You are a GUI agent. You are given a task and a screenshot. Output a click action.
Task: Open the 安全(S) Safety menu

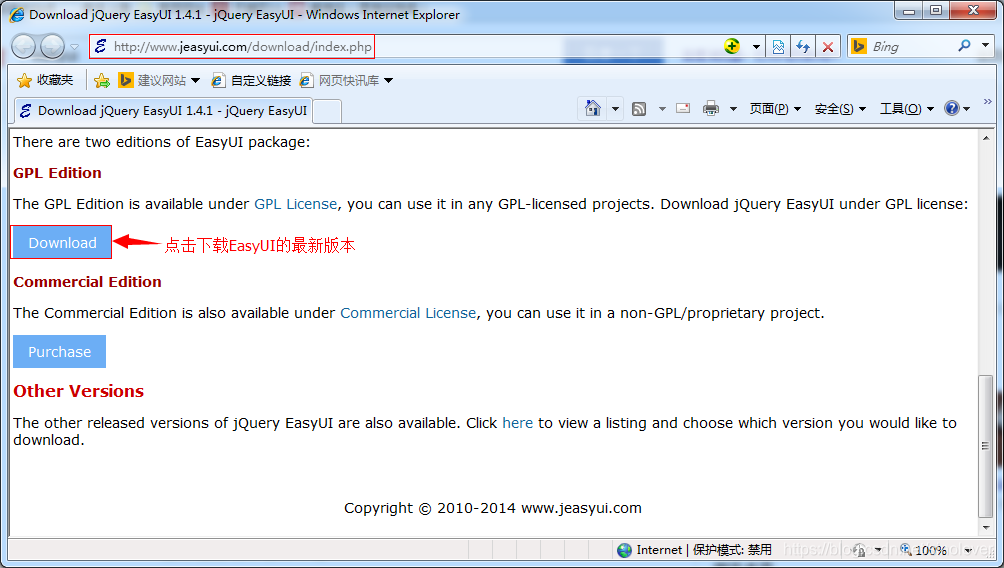click(840, 109)
